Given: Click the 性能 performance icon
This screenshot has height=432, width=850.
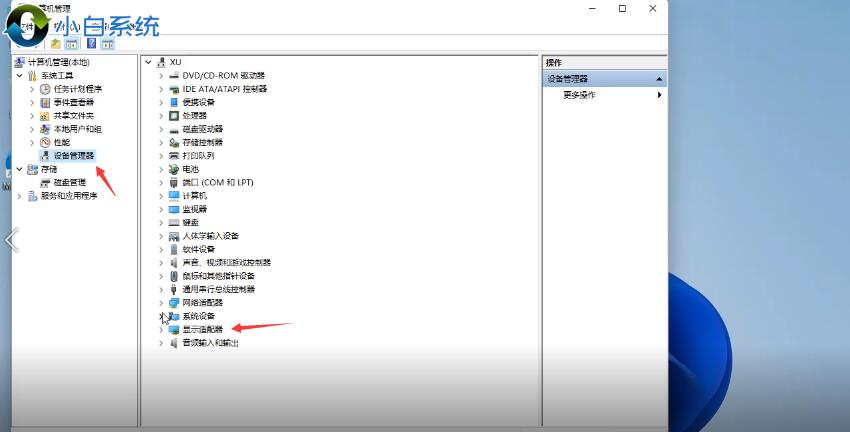Looking at the screenshot, I should point(45,142).
